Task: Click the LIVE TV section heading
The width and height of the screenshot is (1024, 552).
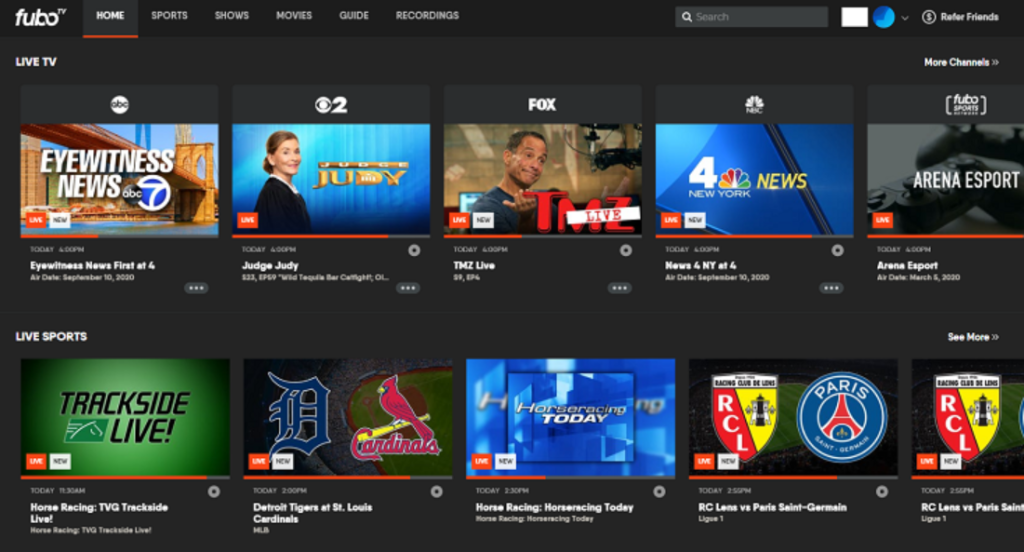Action: pos(36,62)
